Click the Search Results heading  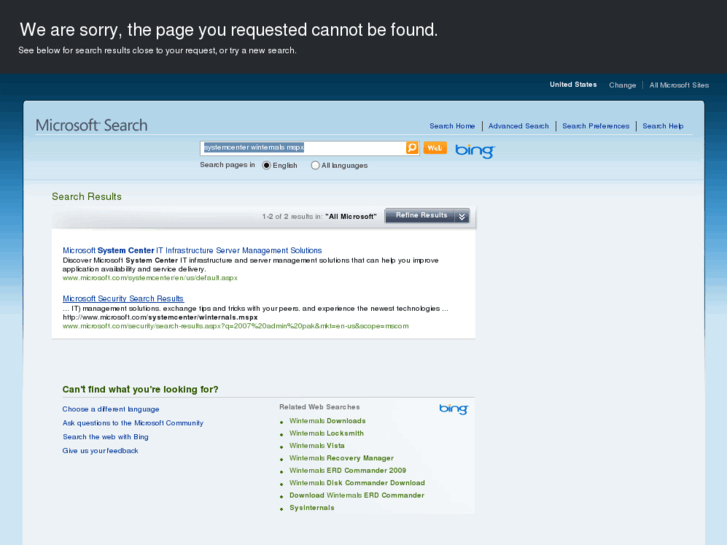pos(87,197)
